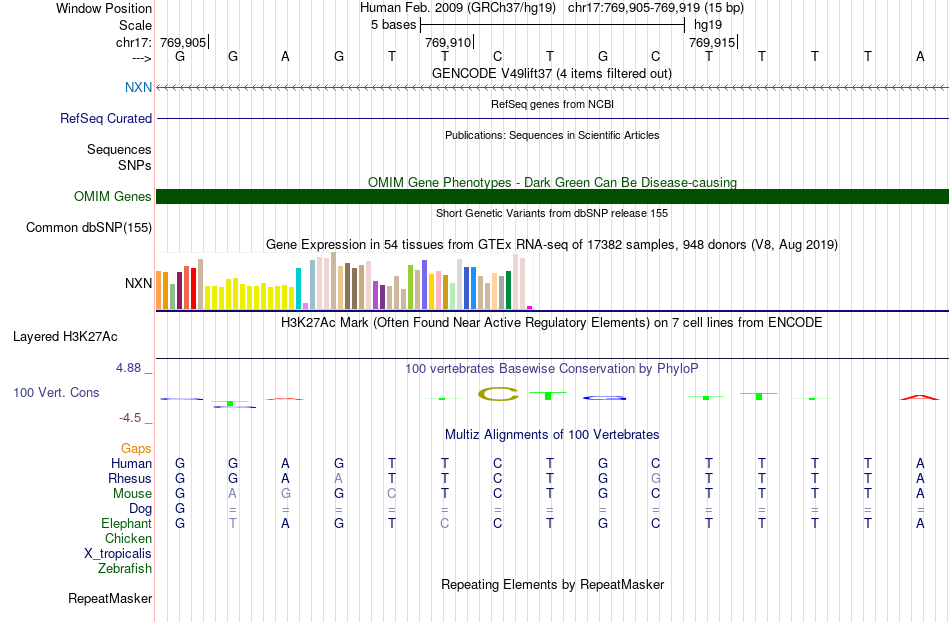Click the chr17: base position label

click(133, 42)
